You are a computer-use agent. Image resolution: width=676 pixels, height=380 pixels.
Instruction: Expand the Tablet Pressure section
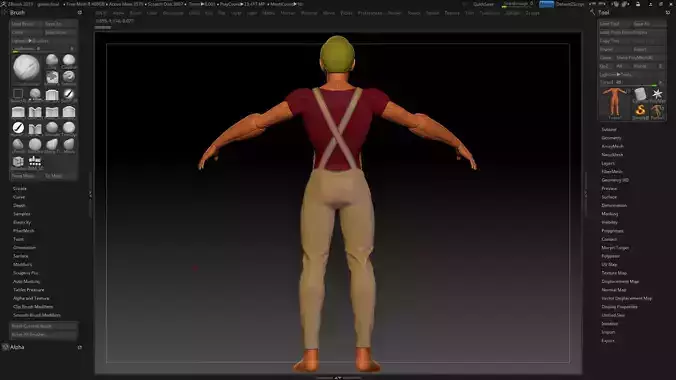point(28,290)
